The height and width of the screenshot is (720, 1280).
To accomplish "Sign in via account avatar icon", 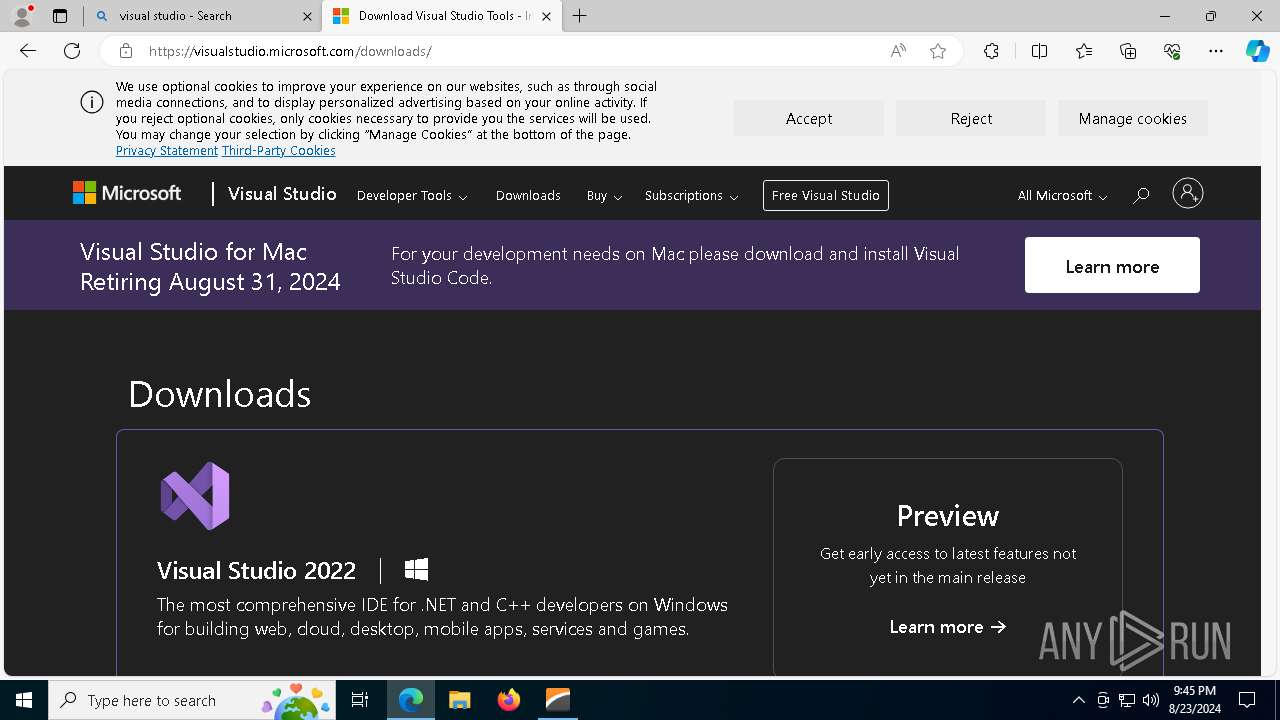I will point(1188,194).
